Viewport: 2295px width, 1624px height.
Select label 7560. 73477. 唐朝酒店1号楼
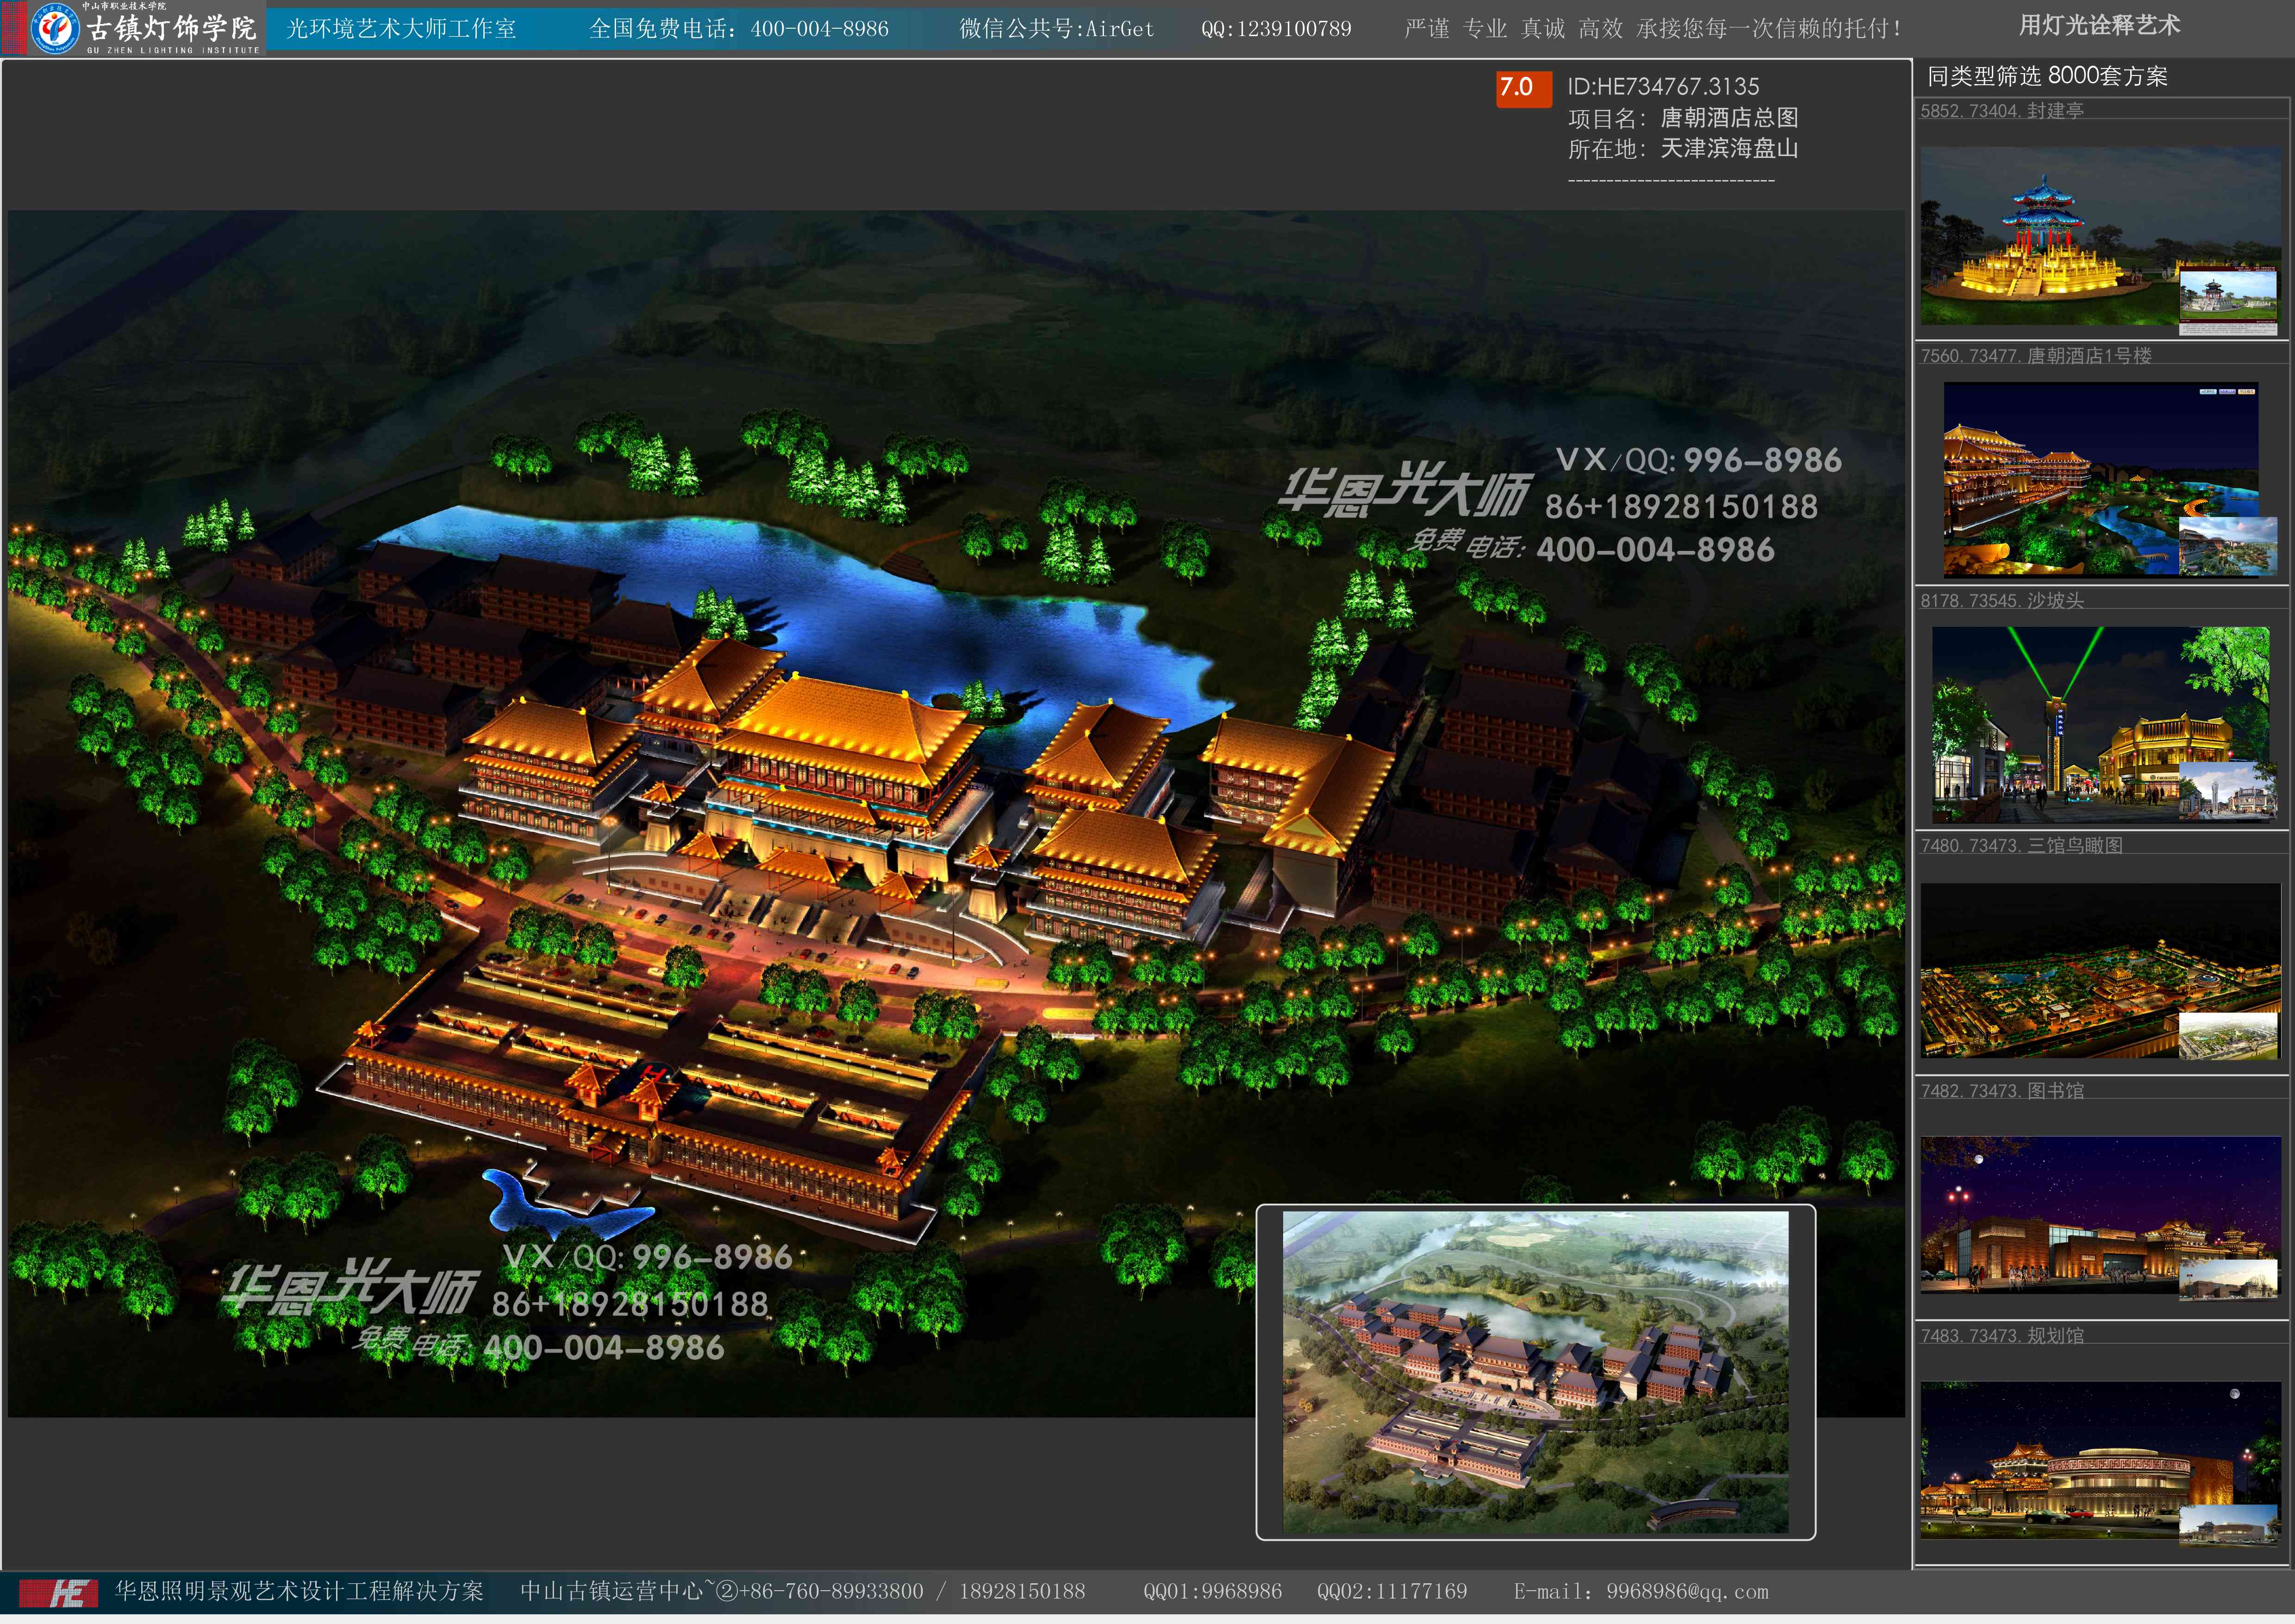point(2036,356)
